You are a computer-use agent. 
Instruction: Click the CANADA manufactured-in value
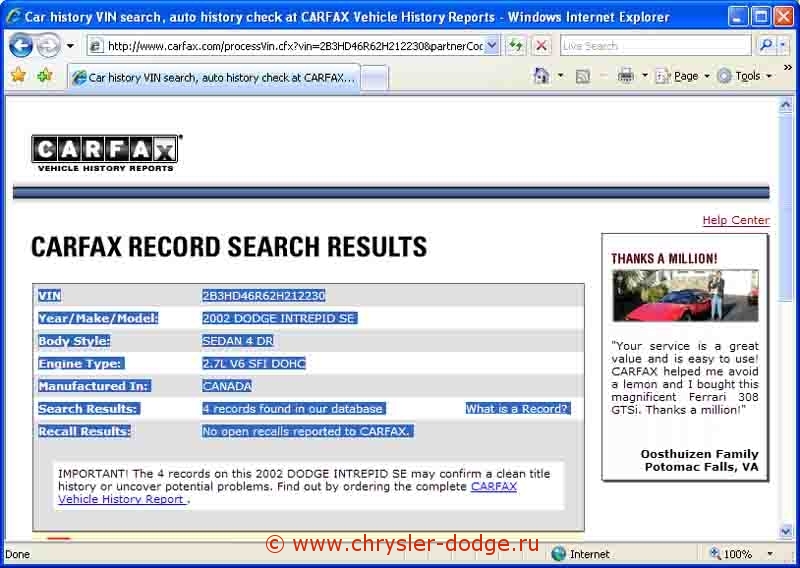point(227,386)
